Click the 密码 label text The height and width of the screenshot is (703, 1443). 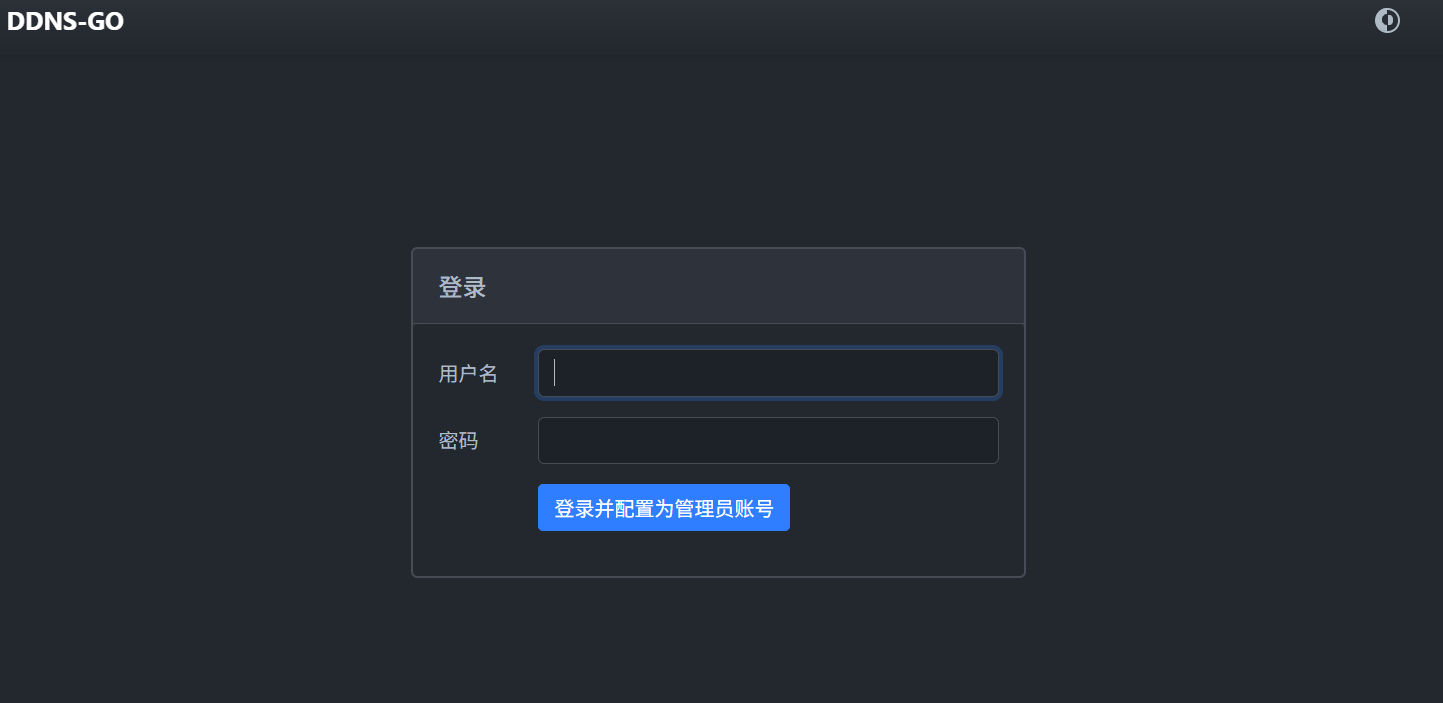(458, 441)
